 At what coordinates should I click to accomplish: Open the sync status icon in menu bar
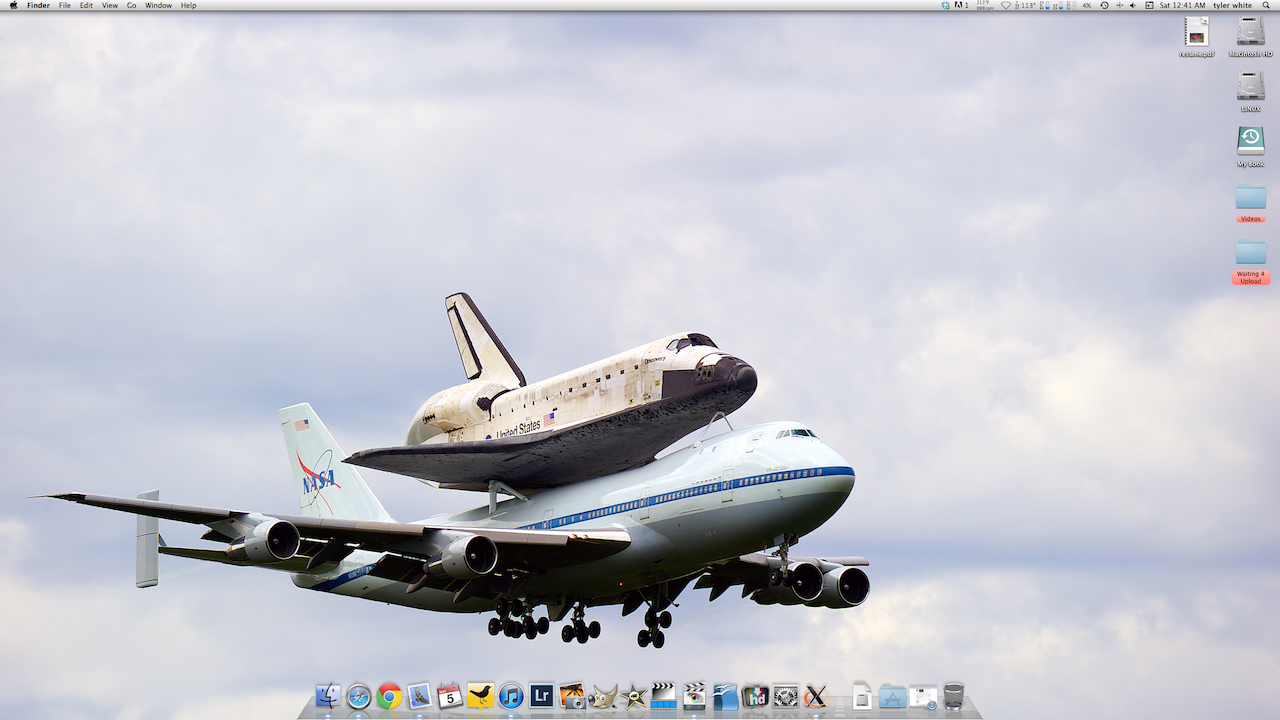(x=946, y=5)
